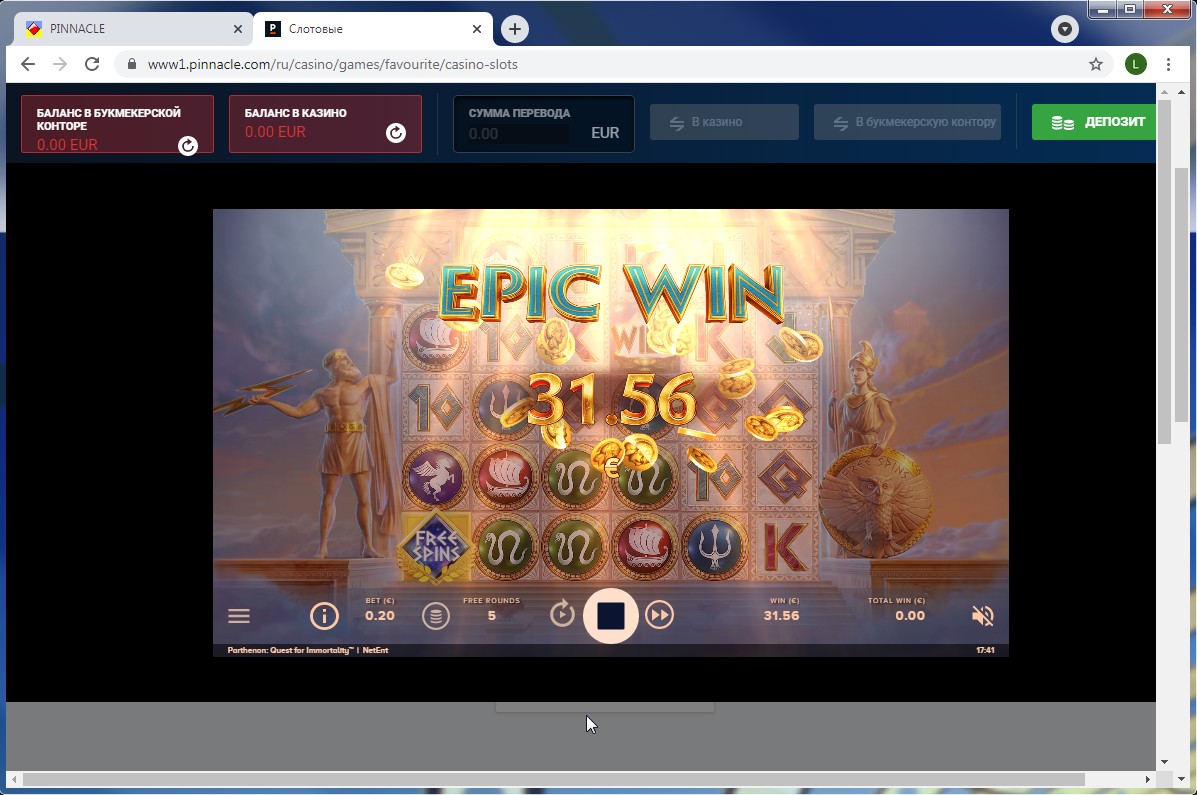
Task: Click the Free Spins scatter symbol
Action: click(x=435, y=547)
